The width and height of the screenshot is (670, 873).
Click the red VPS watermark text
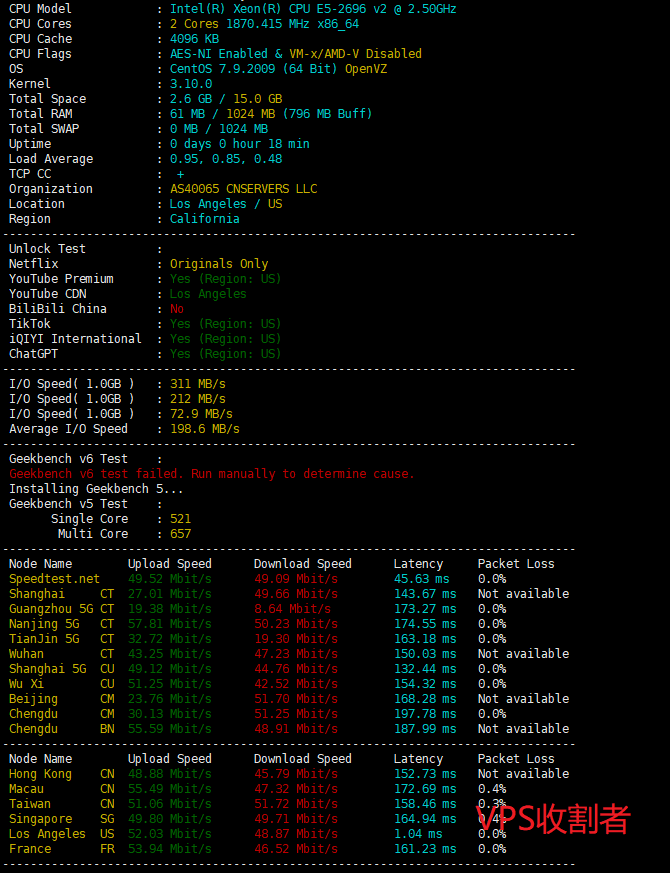click(x=552, y=819)
